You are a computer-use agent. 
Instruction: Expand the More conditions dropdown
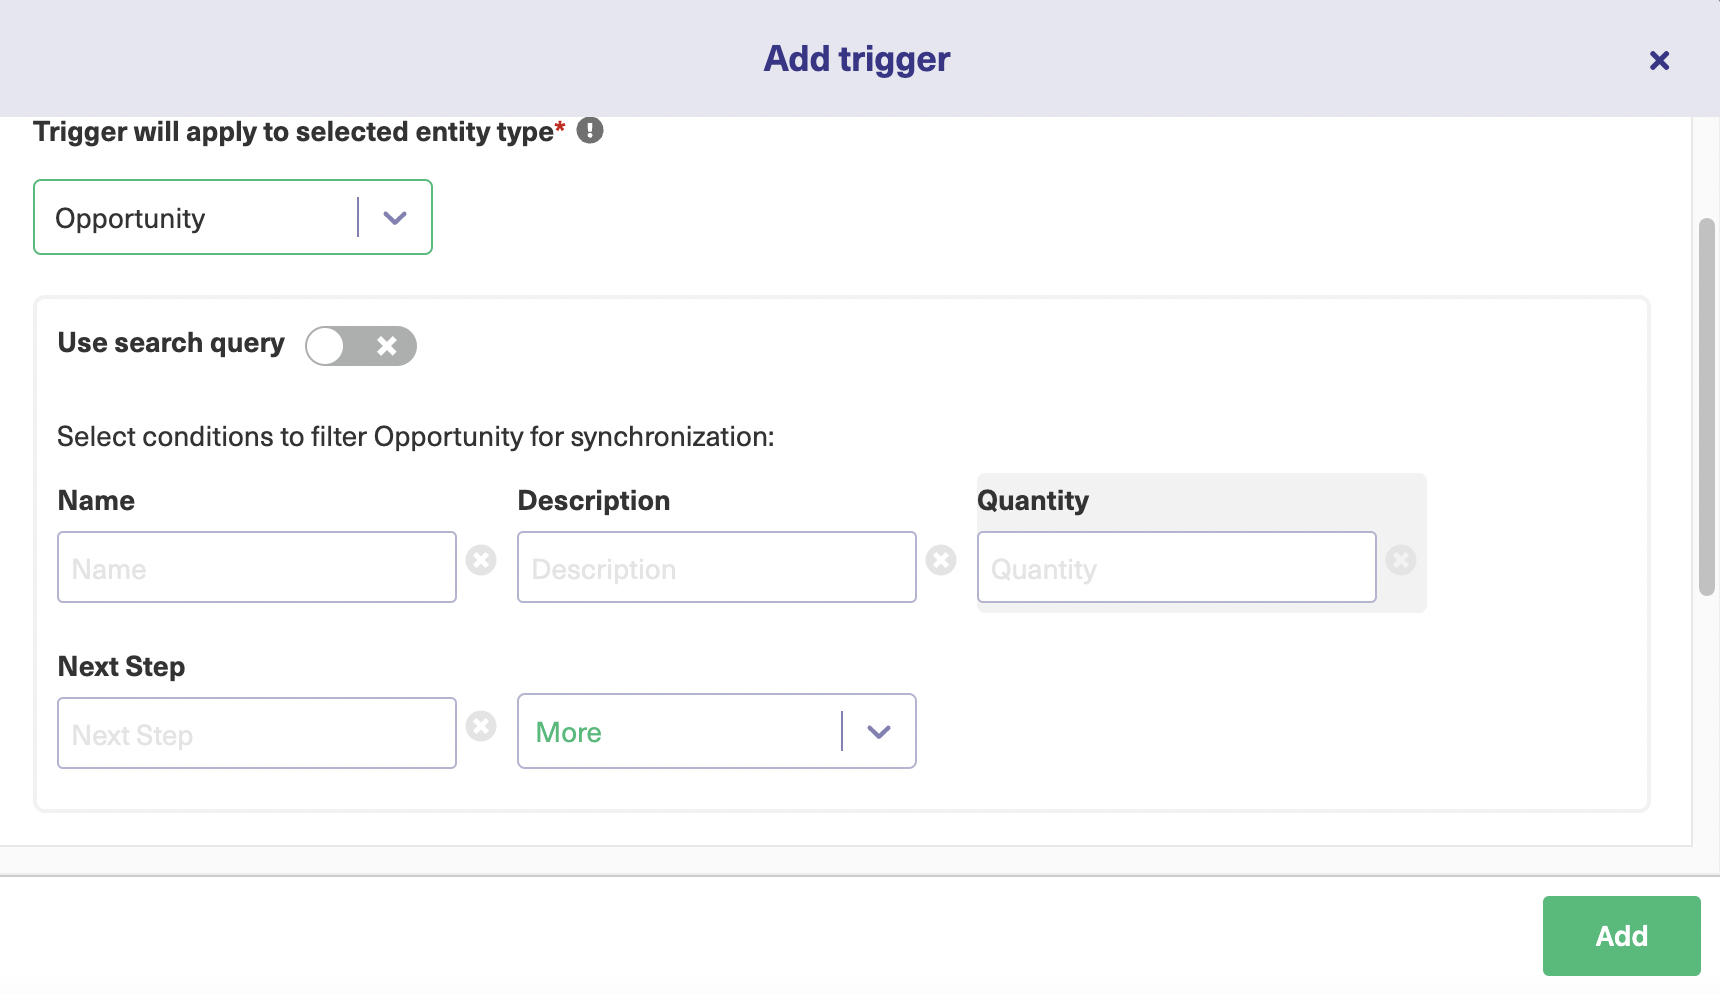tap(717, 731)
